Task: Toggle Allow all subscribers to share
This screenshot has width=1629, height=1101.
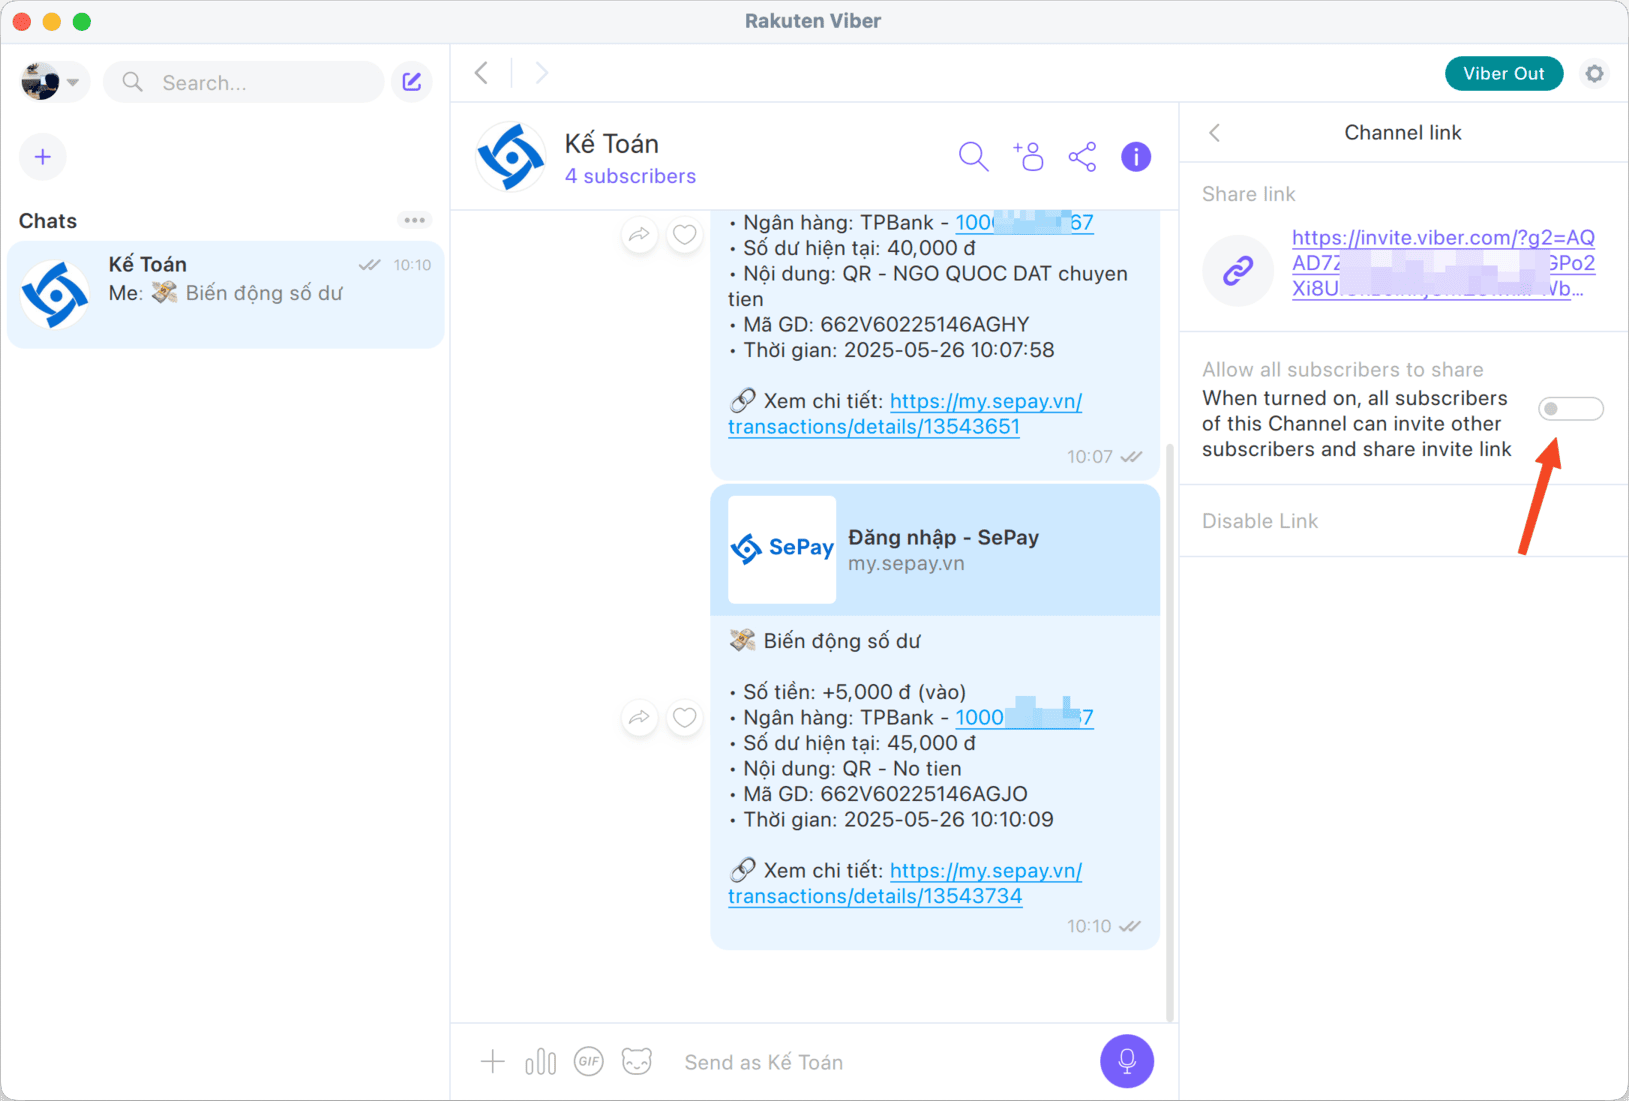Action: point(1570,409)
